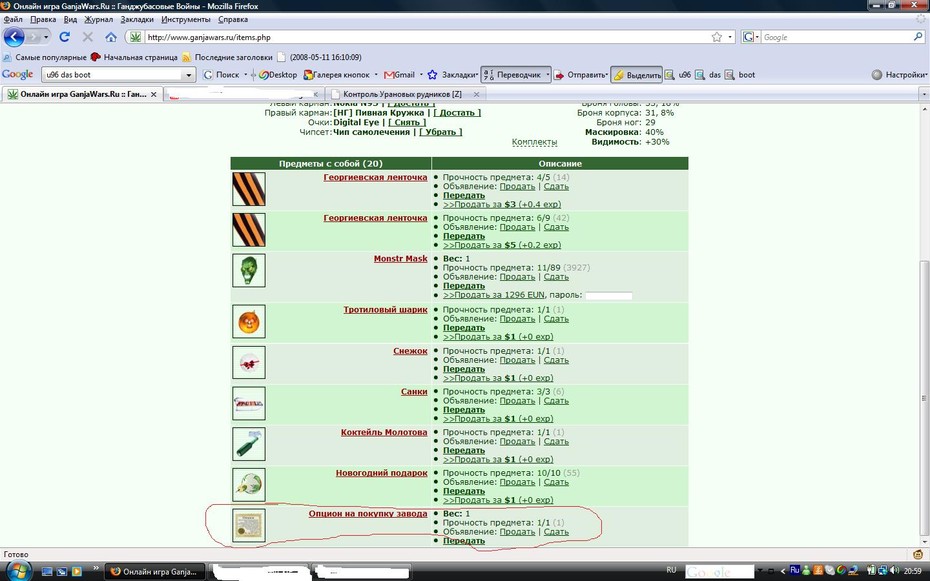
Task: Reload the page with the refresh icon
Action: tap(65, 37)
